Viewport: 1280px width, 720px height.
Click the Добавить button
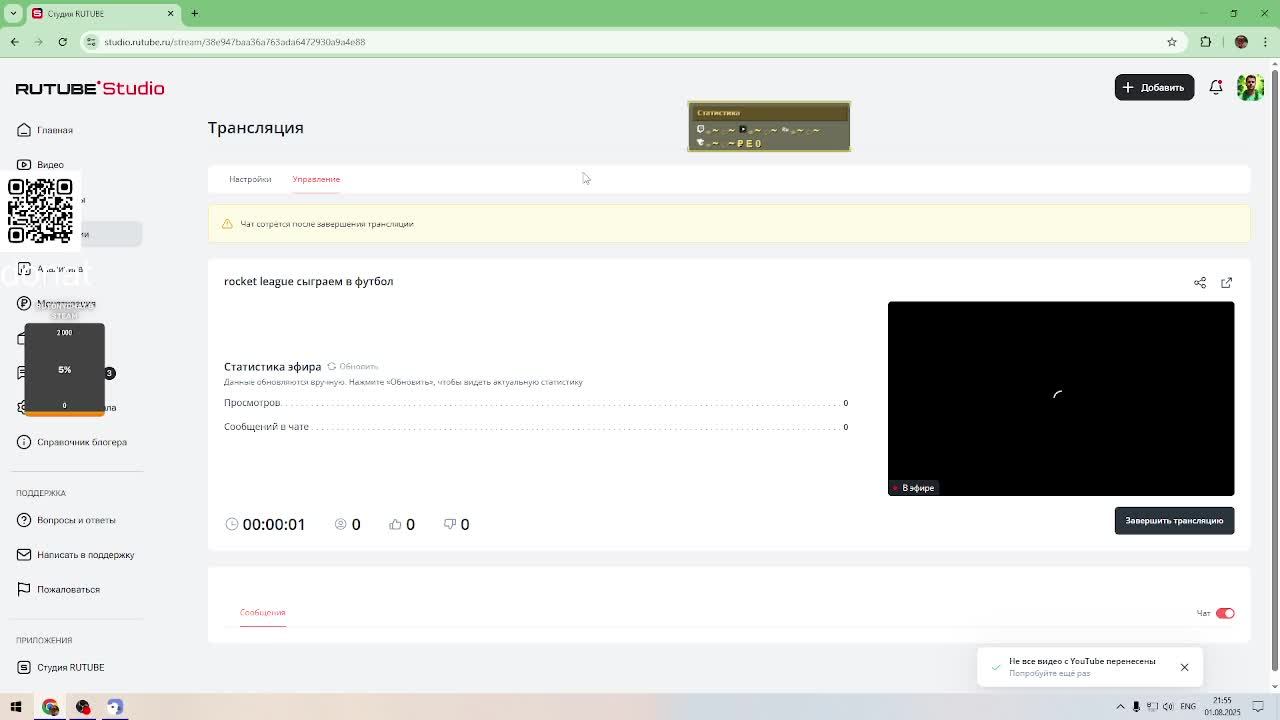pos(1154,87)
